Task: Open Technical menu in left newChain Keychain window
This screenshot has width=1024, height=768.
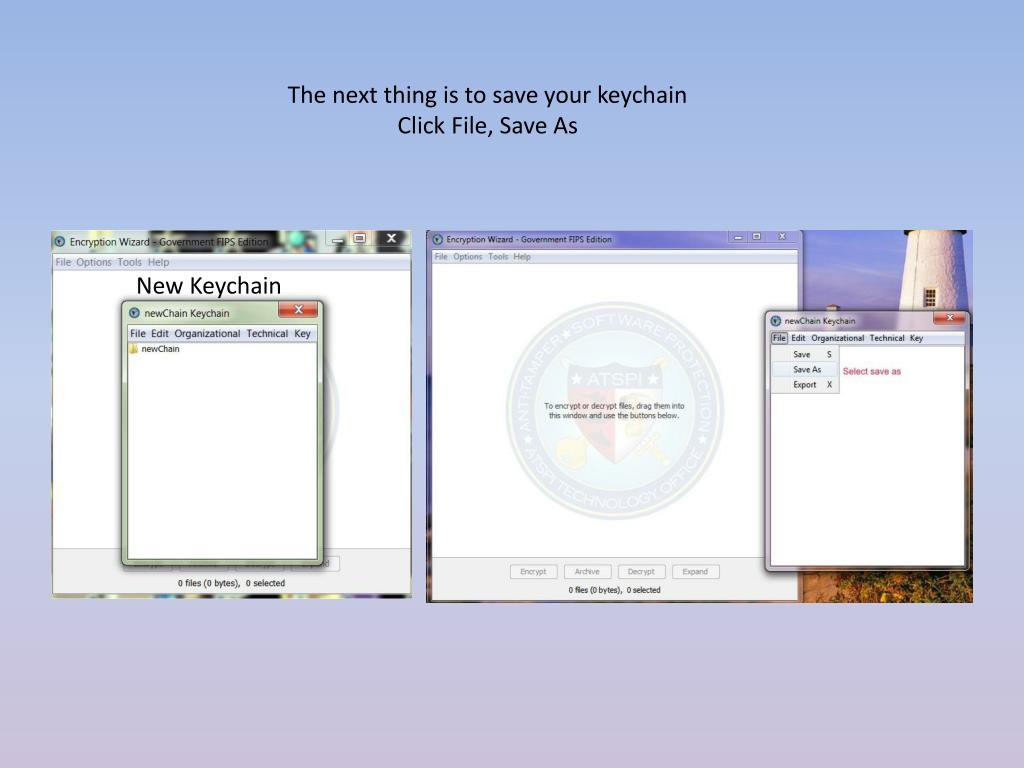Action: pyautogui.click(x=267, y=333)
